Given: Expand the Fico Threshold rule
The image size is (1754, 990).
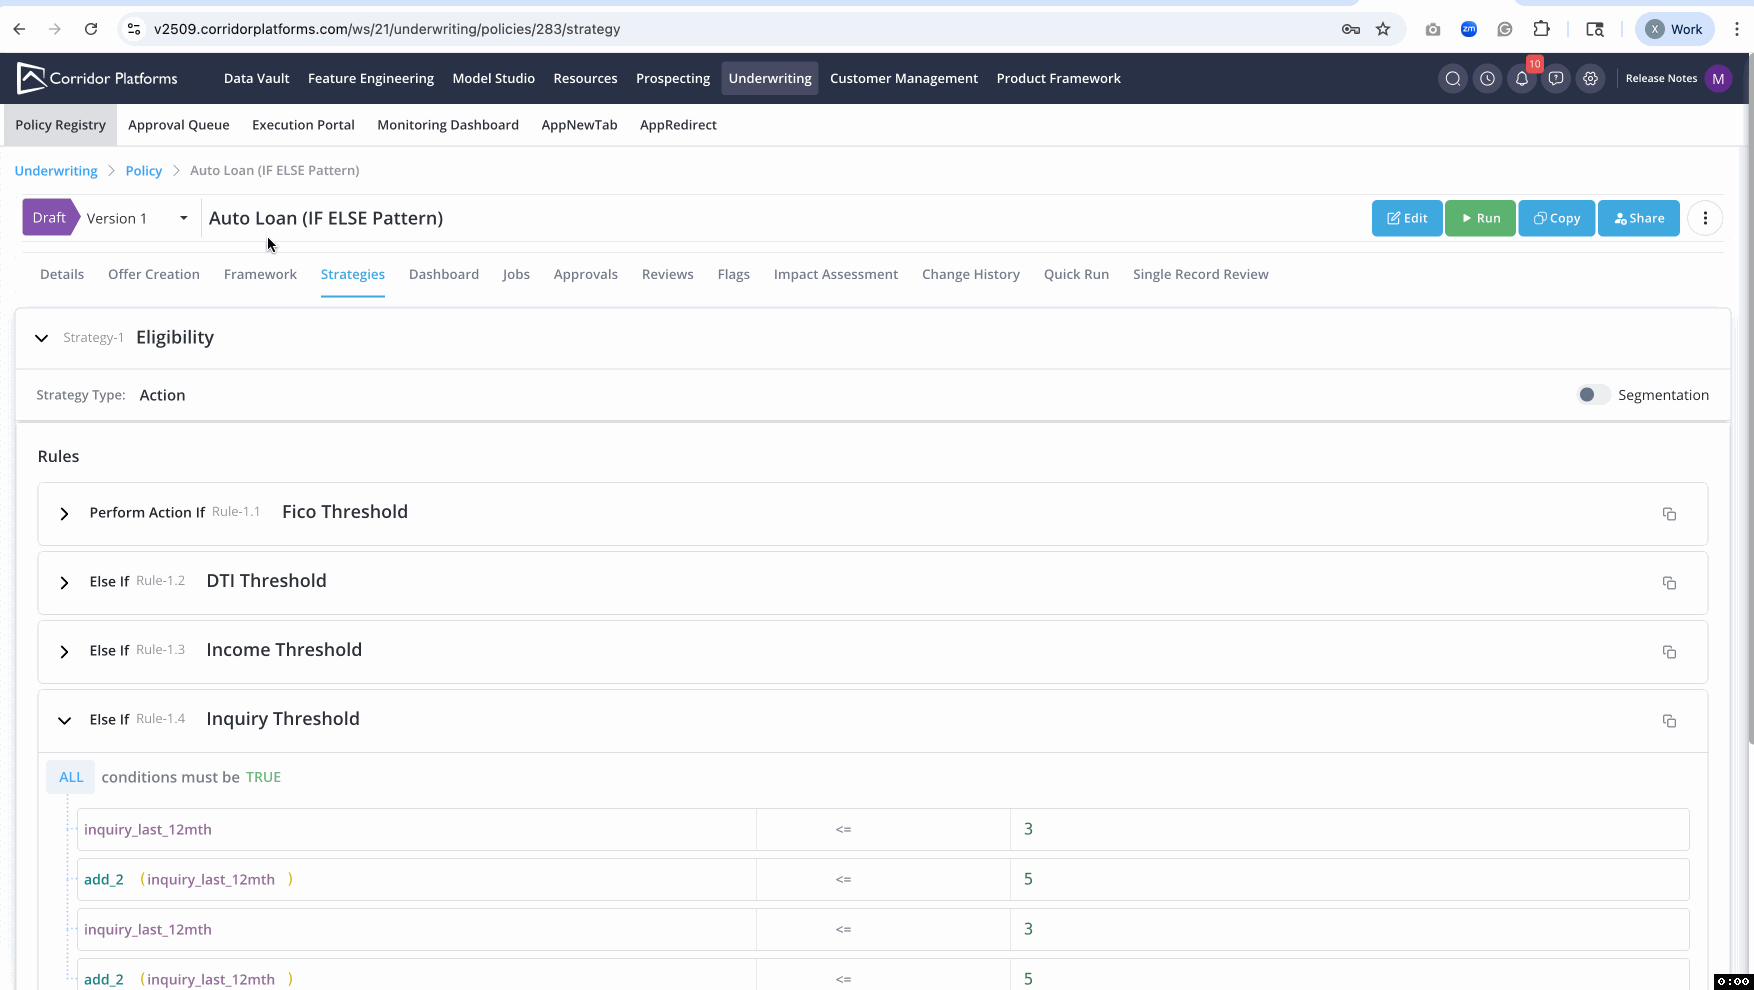Looking at the screenshot, I should point(64,514).
